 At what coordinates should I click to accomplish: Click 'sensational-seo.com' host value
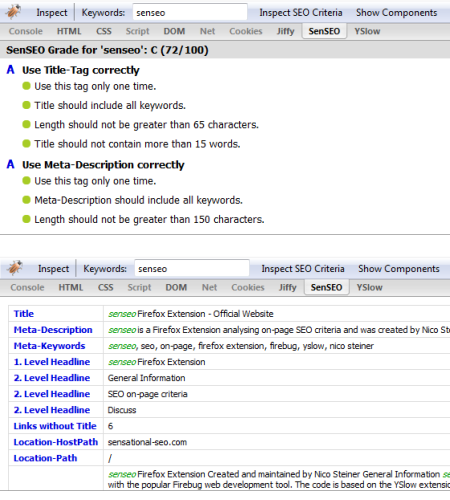tap(147, 442)
